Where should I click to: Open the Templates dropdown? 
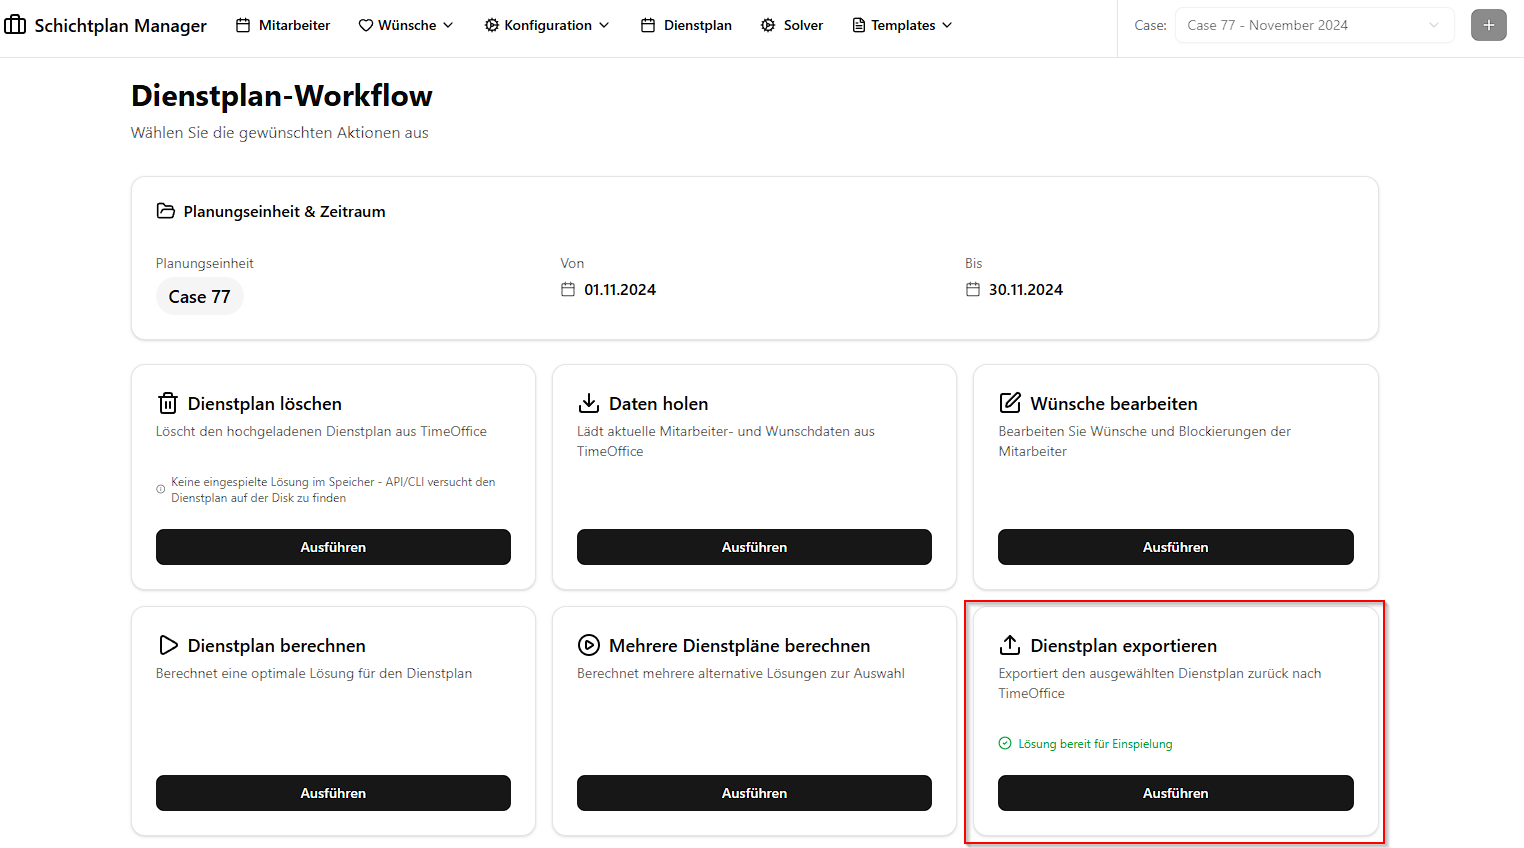pos(902,25)
